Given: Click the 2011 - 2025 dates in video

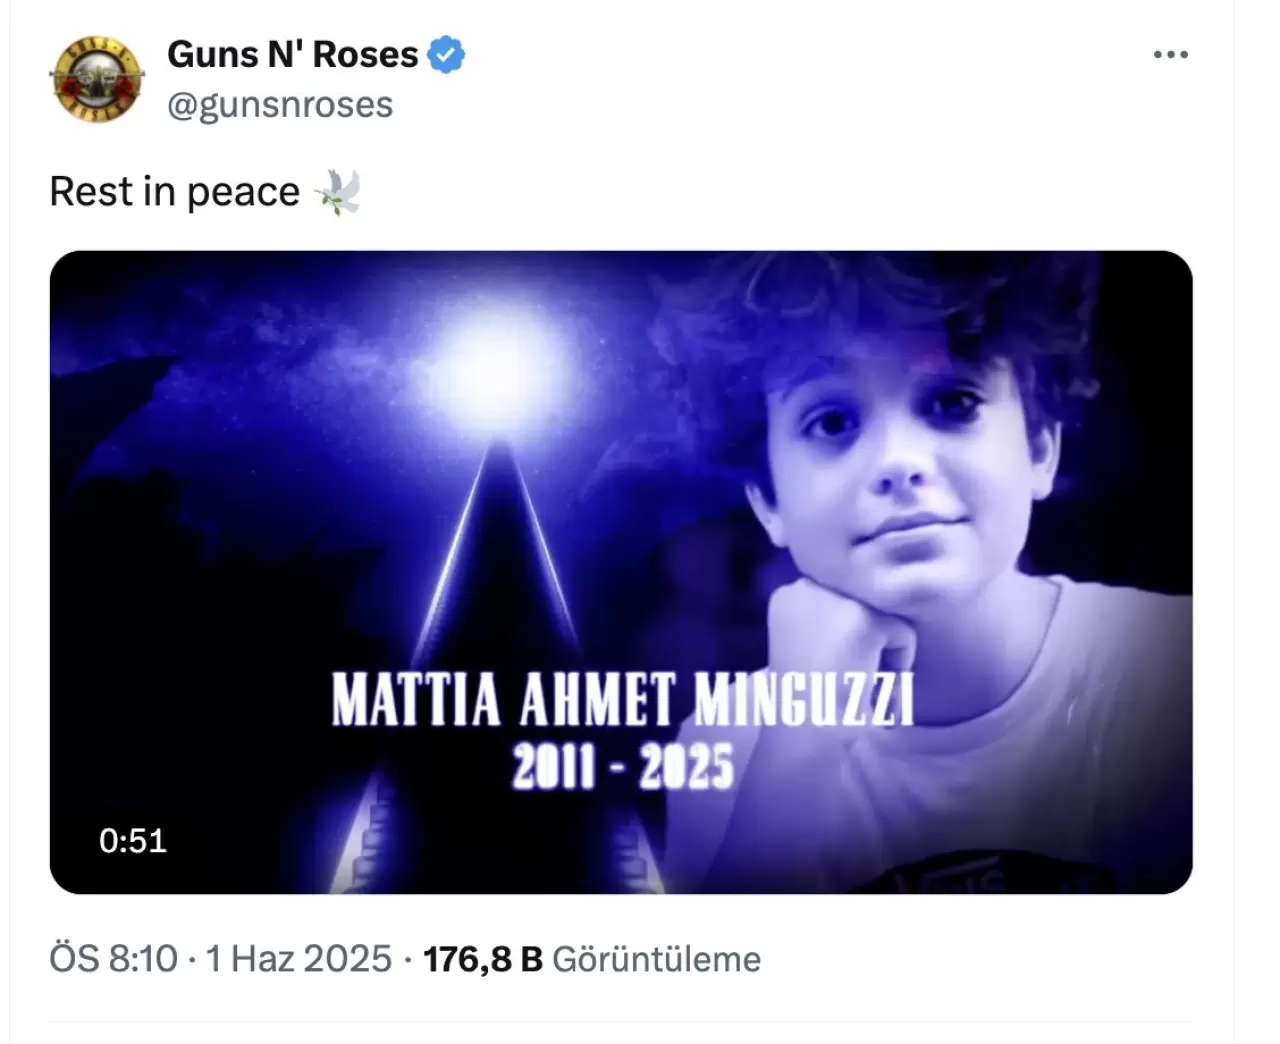Looking at the screenshot, I should (x=622, y=767).
